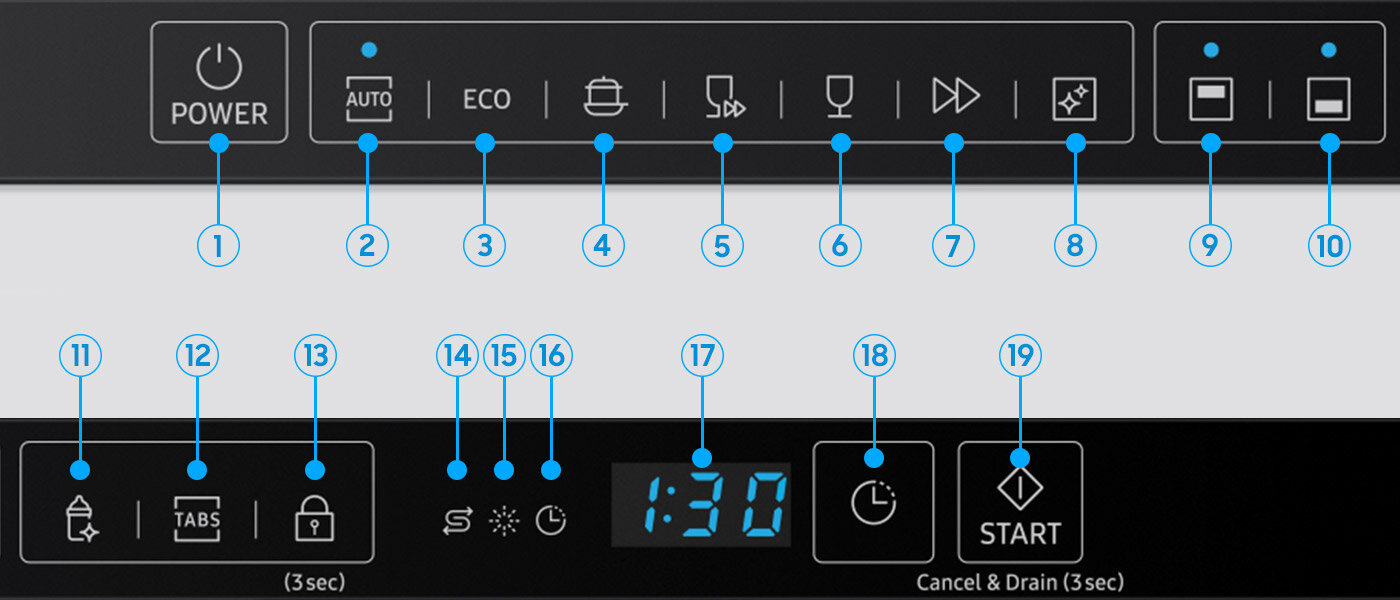The width and height of the screenshot is (1400, 600).
Task: Toggle the upper rack zone option
Action: click(x=1211, y=99)
